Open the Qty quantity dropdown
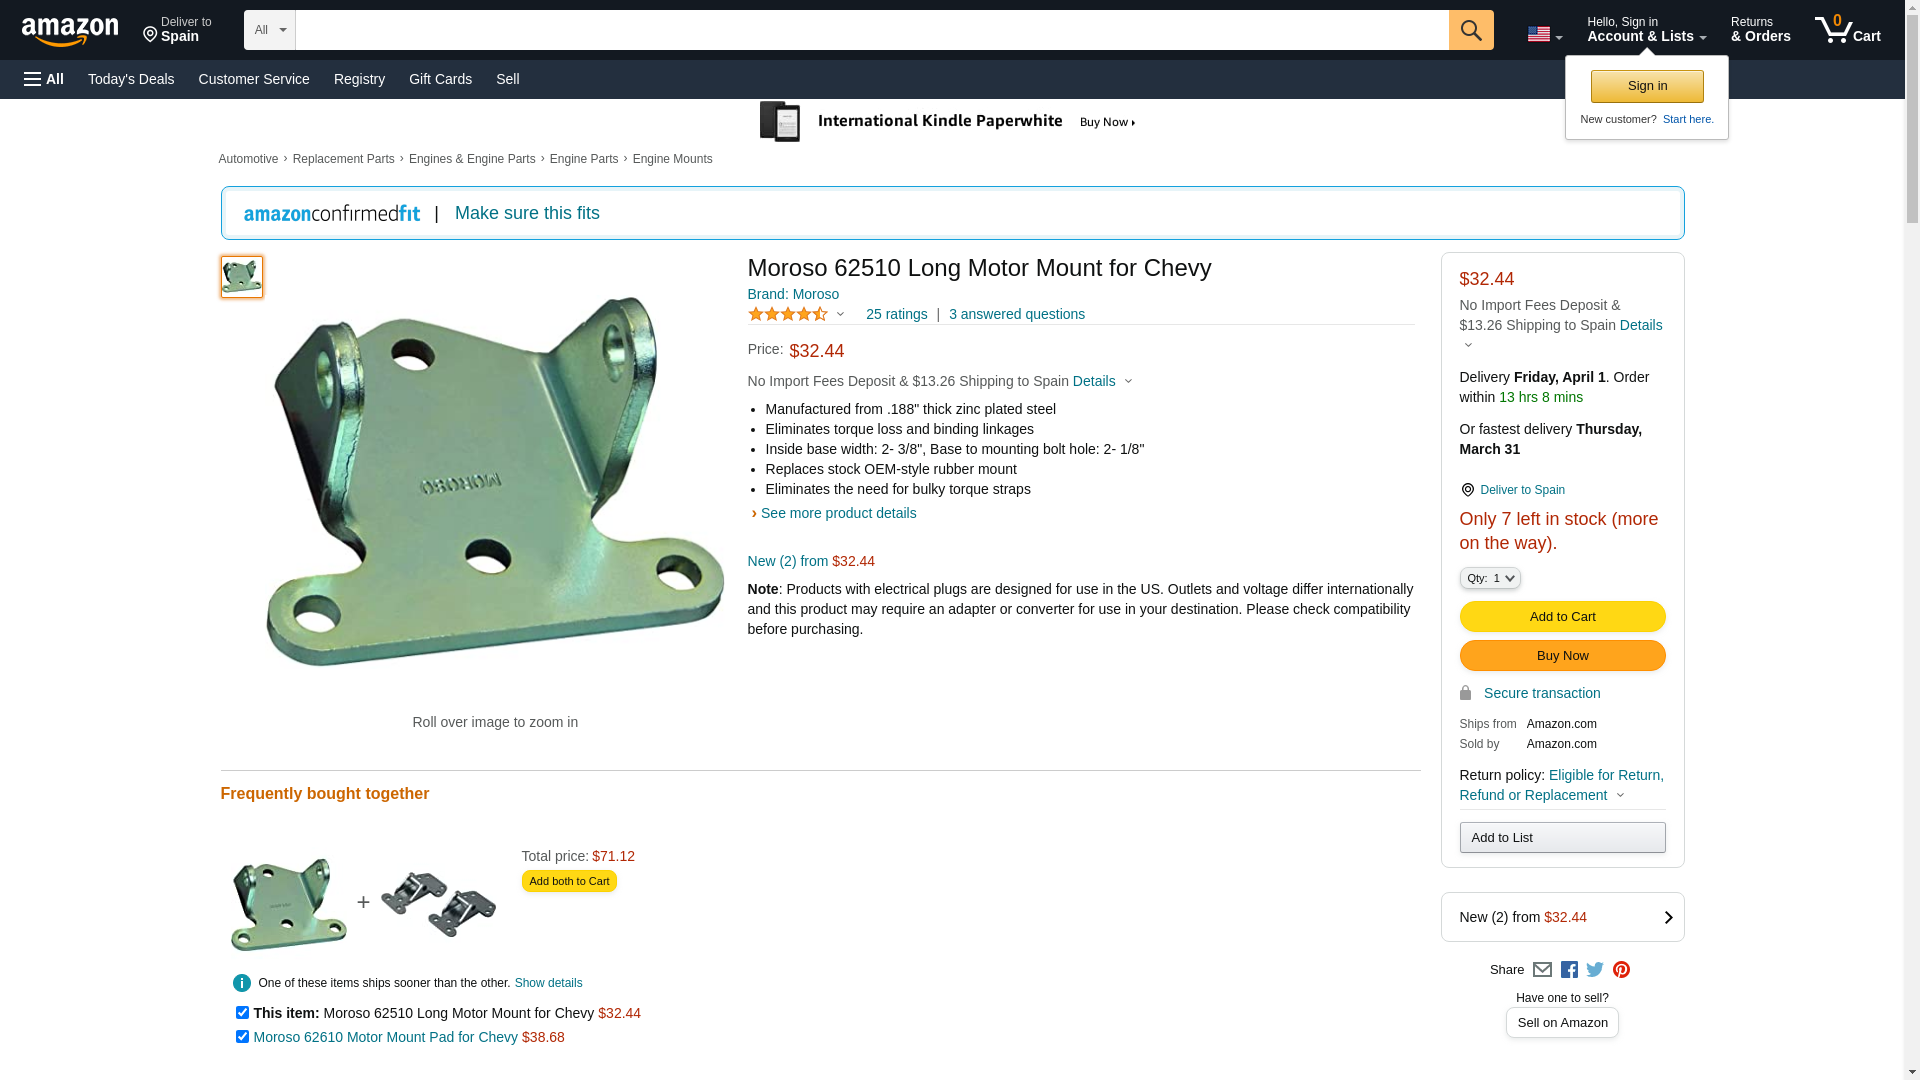 [x=1489, y=578]
